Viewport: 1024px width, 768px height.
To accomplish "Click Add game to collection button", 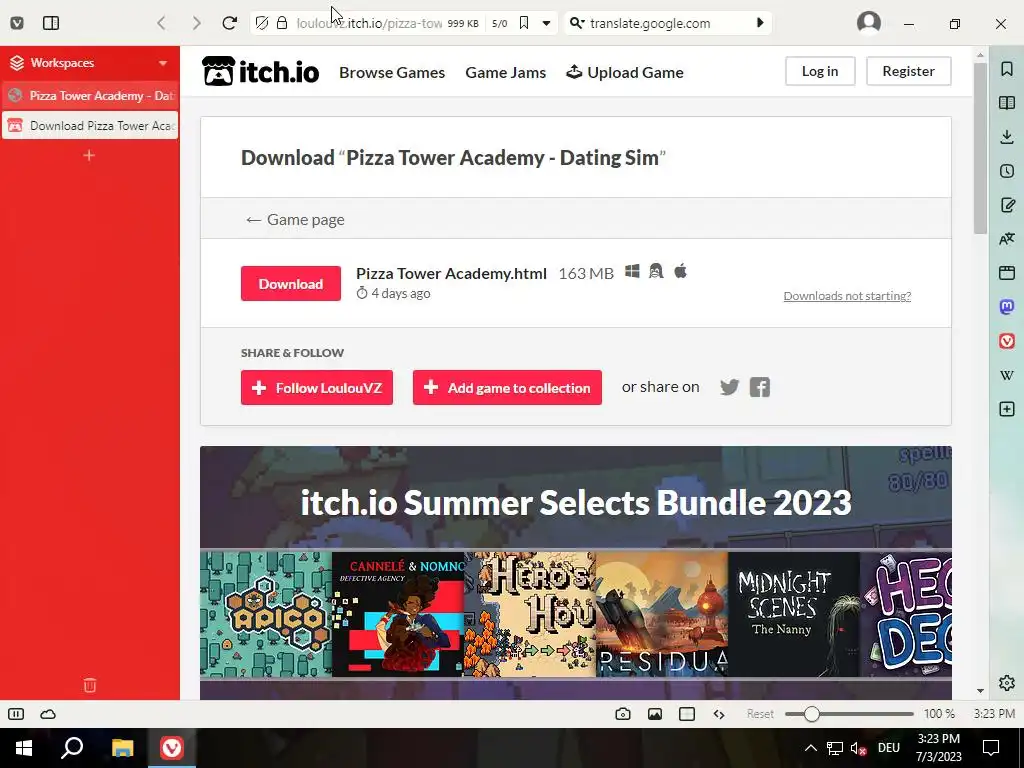I will 507,388.
